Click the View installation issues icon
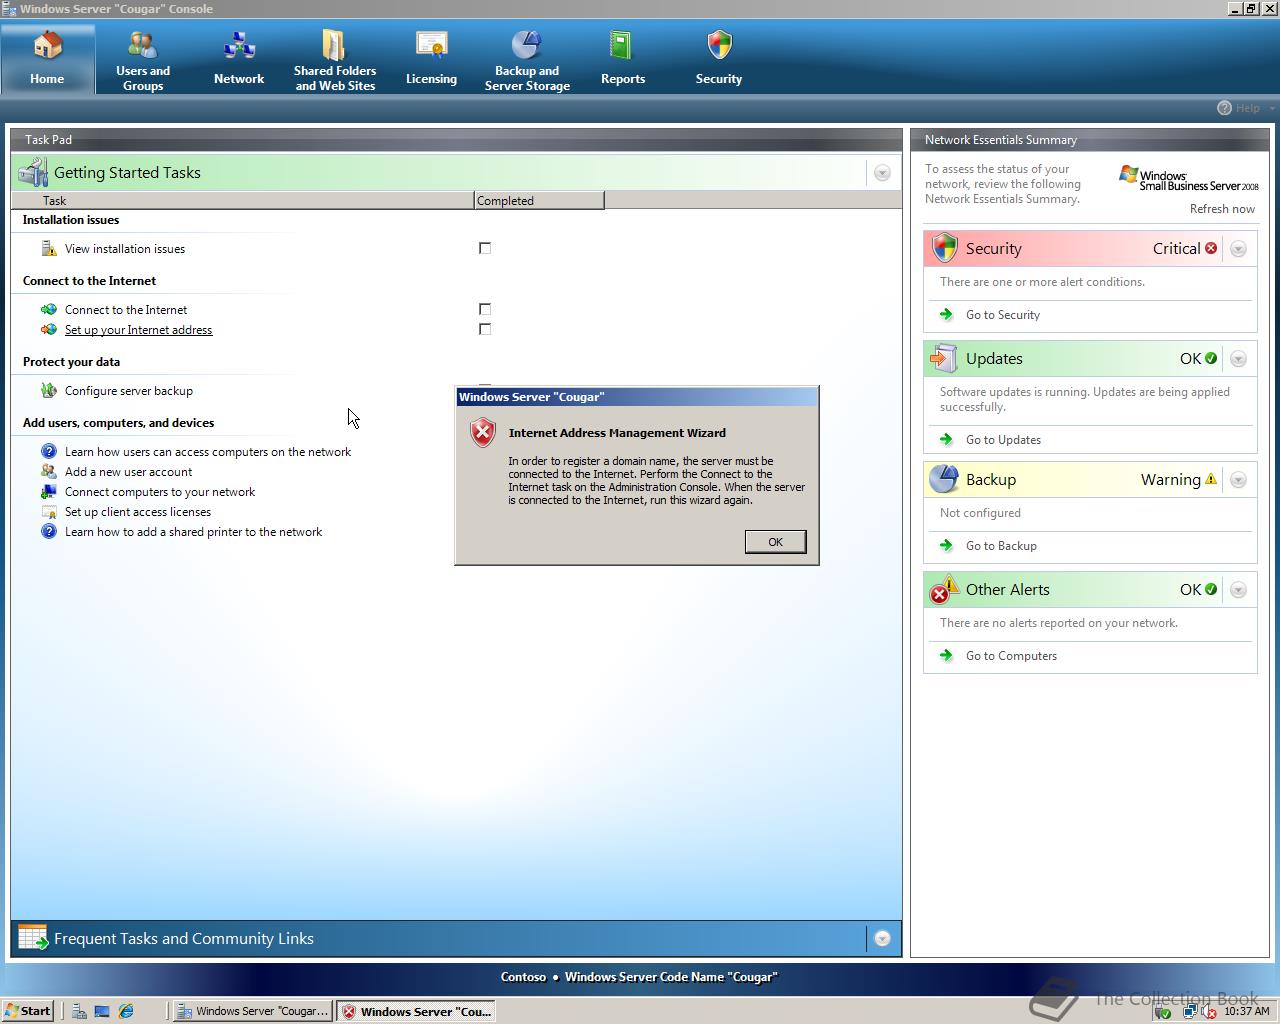Screen dimensions: 1280x1024 (49, 248)
